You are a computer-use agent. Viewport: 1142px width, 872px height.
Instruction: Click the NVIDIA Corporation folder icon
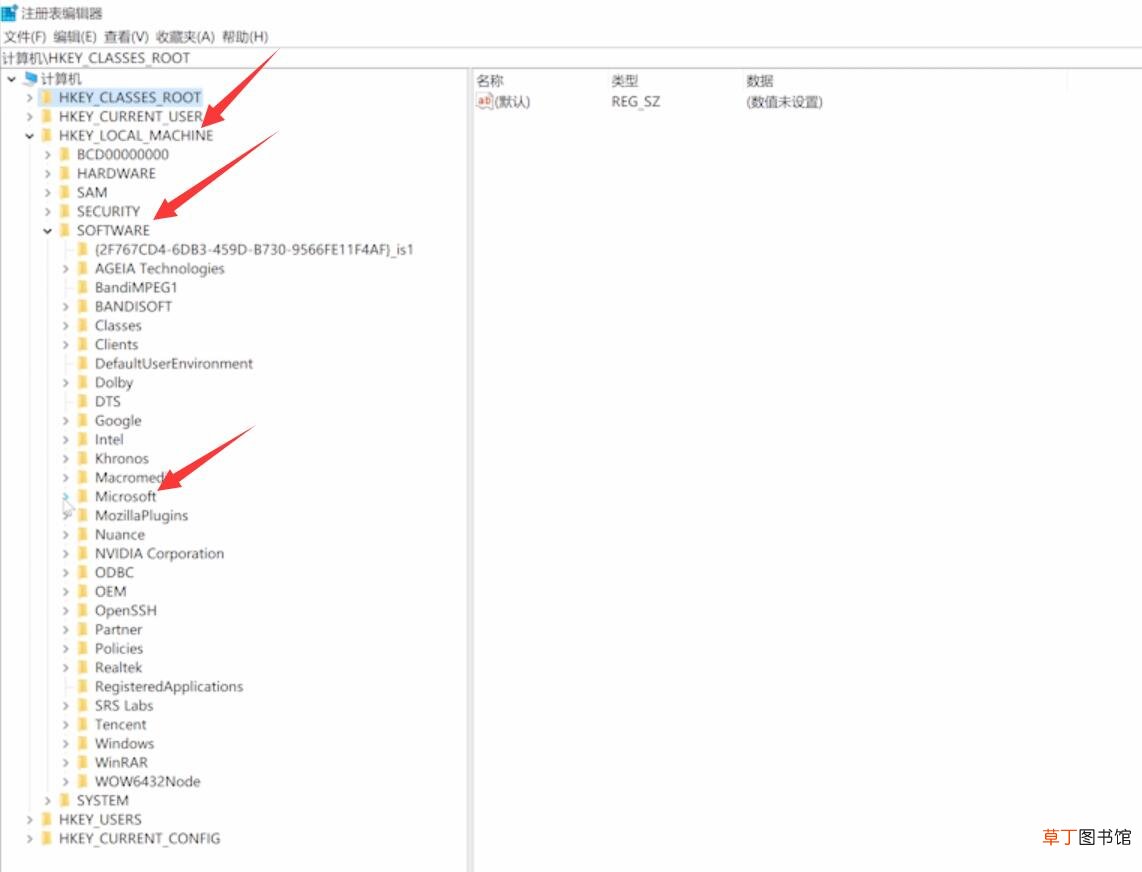(x=83, y=554)
